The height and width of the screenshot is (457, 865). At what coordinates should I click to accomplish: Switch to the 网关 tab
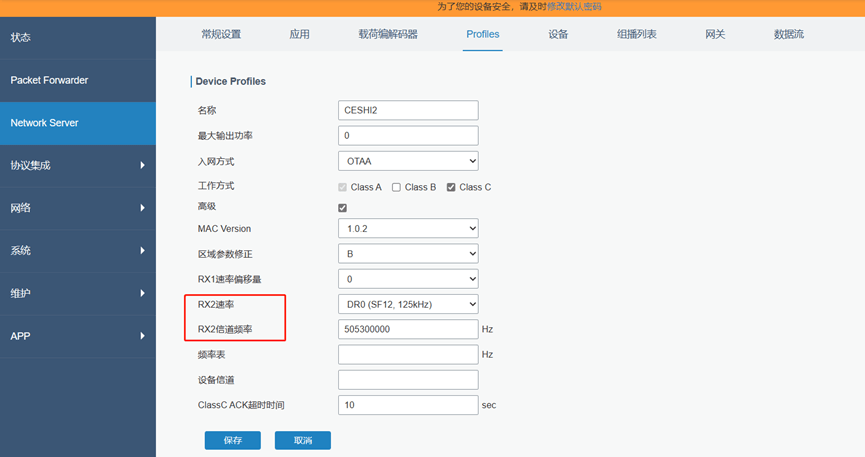tap(715, 34)
